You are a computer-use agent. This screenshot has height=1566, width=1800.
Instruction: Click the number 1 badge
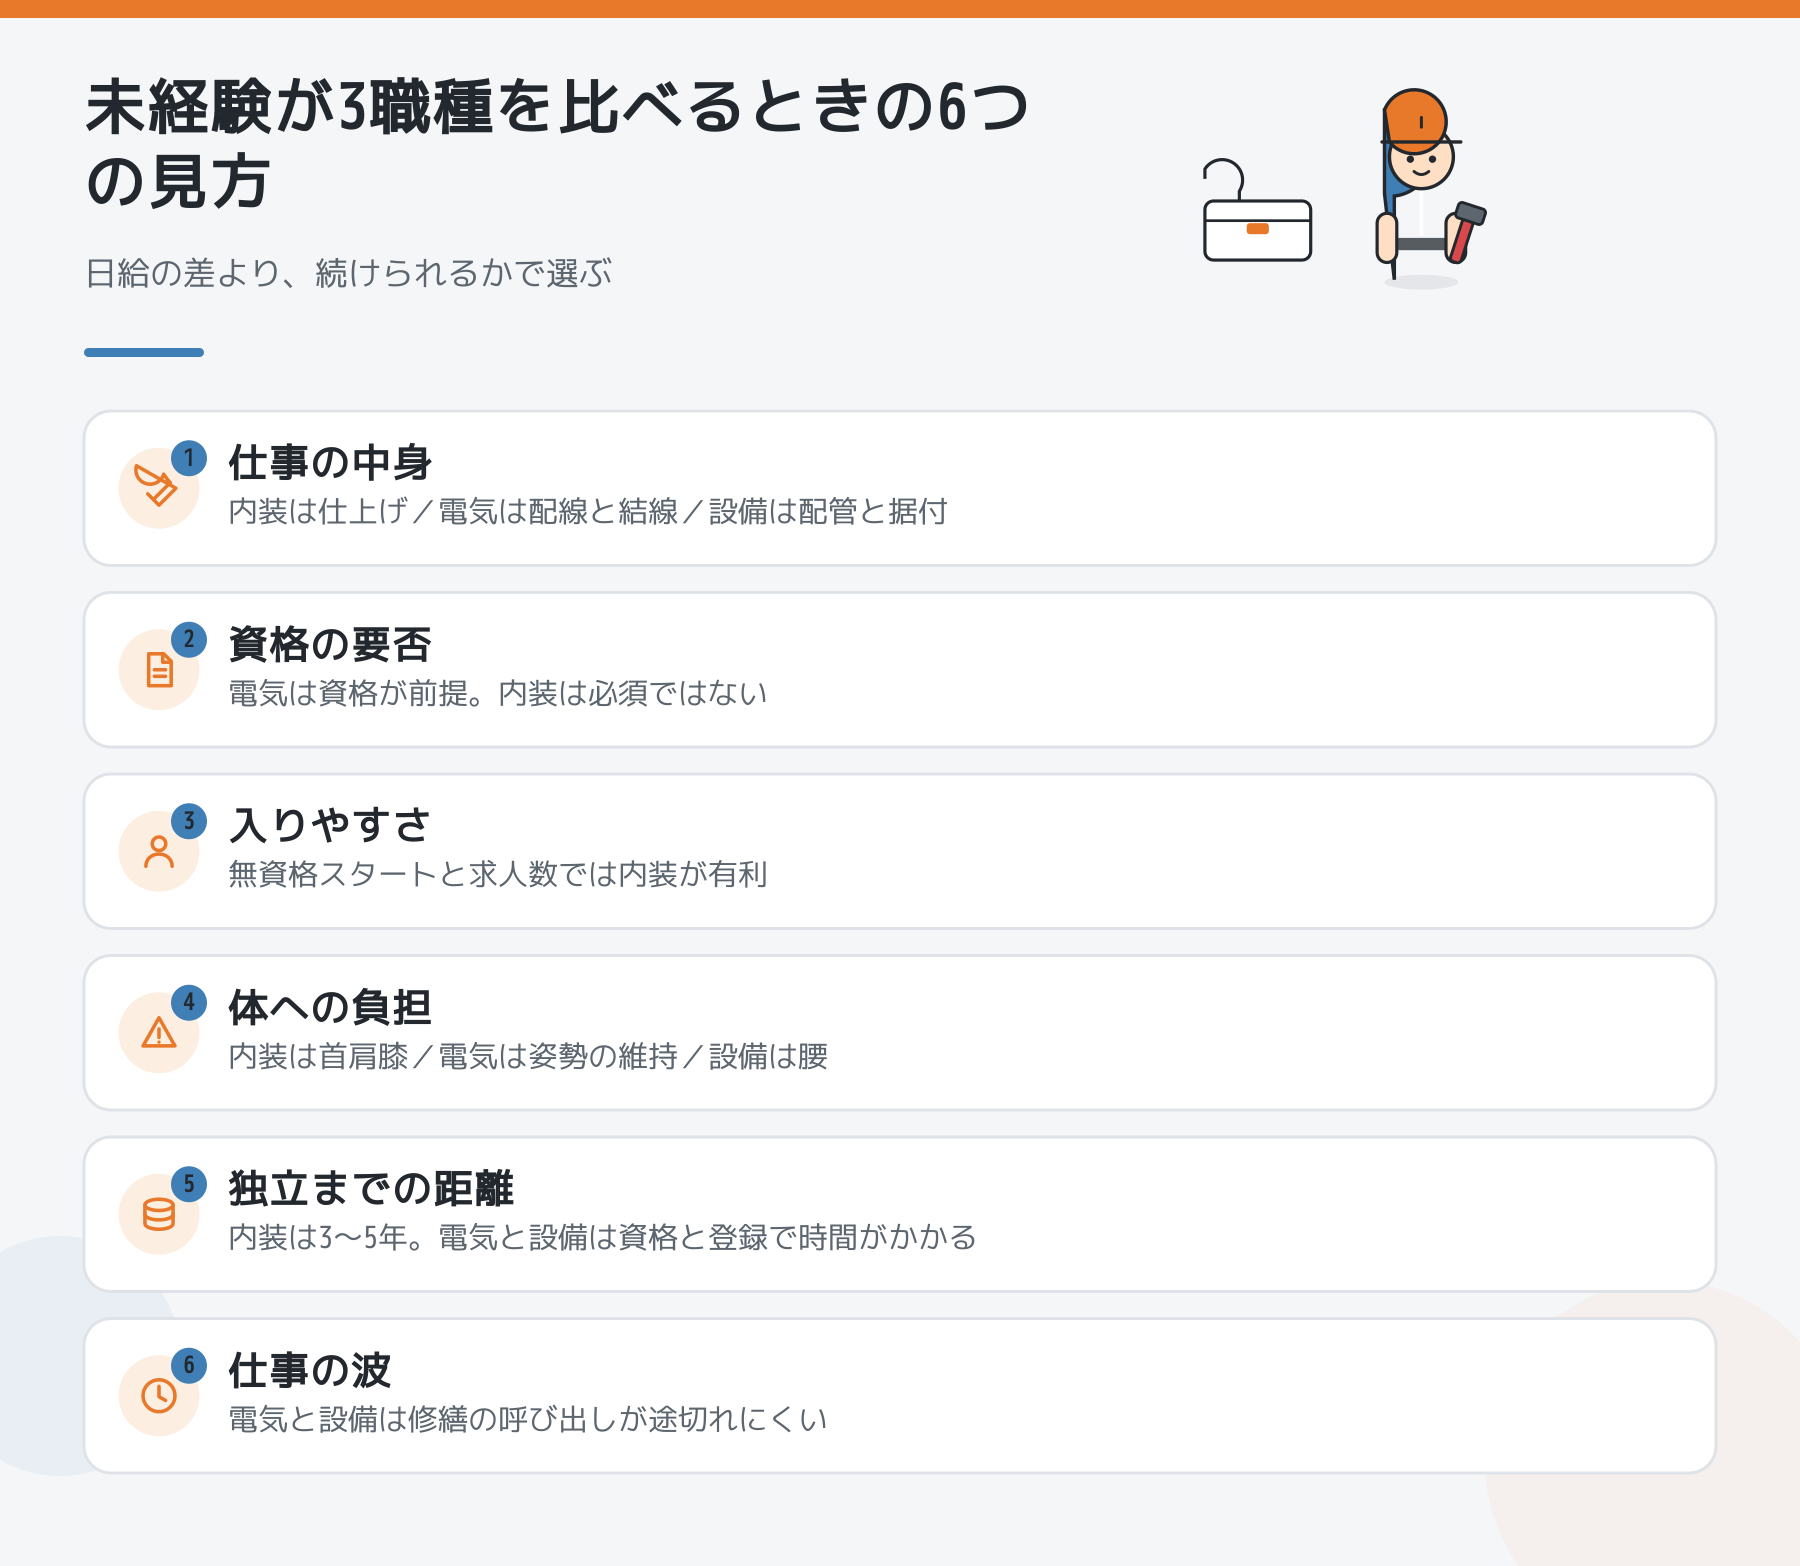189,458
